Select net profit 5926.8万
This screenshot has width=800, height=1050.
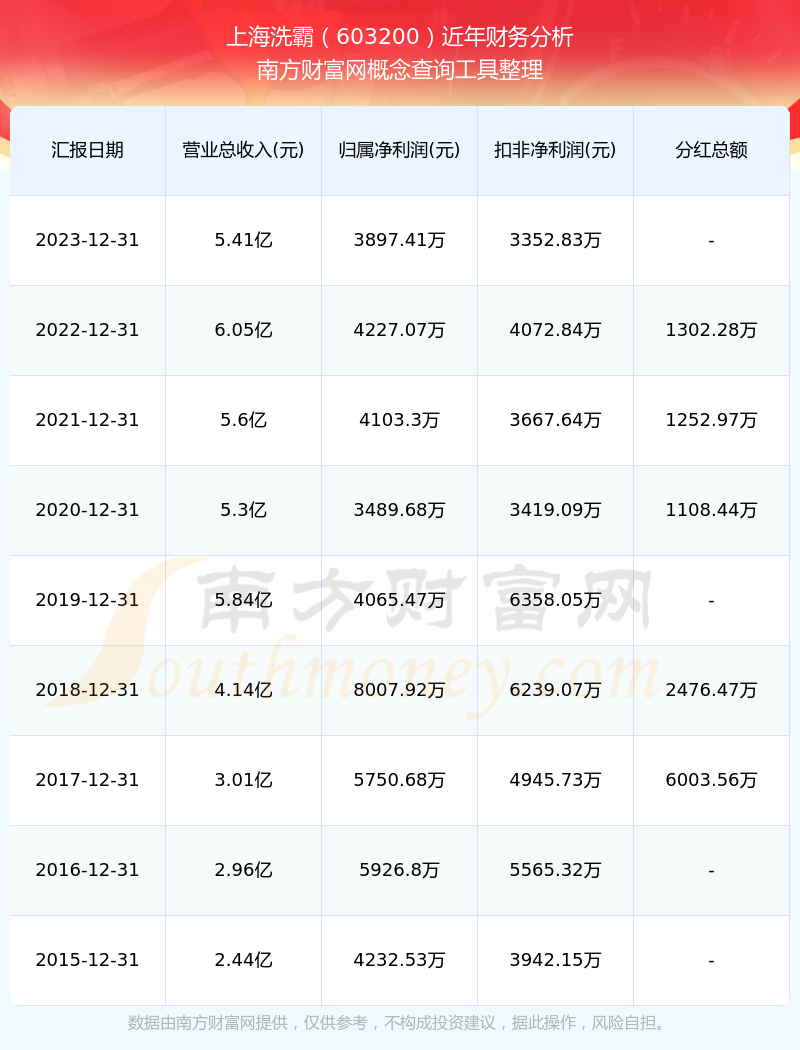point(400,870)
